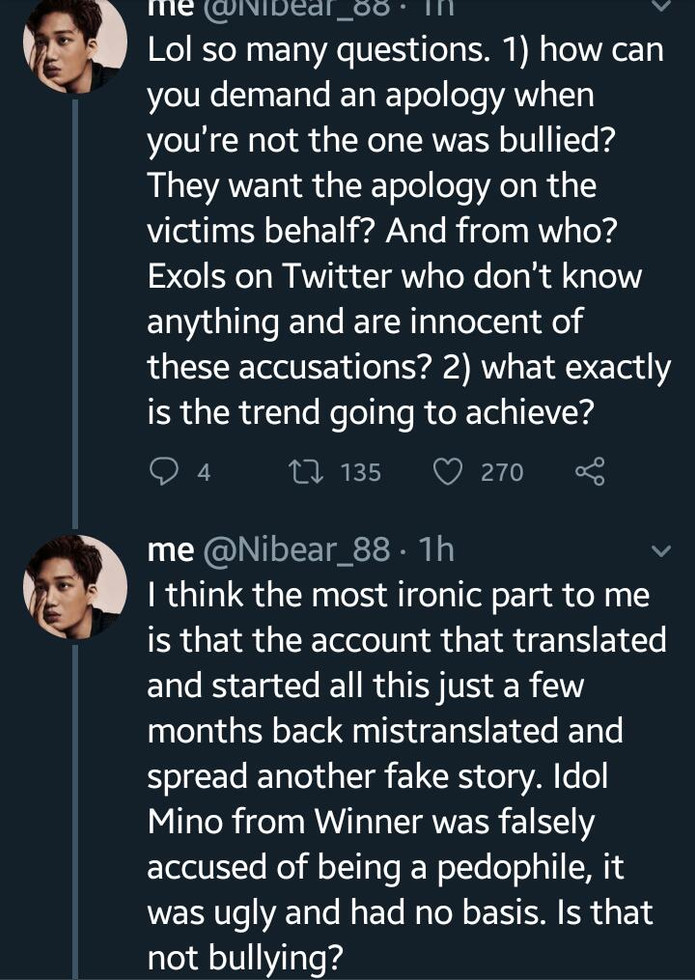The image size is (695, 980).
Task: View the retweet count 135
Action: click(x=361, y=472)
